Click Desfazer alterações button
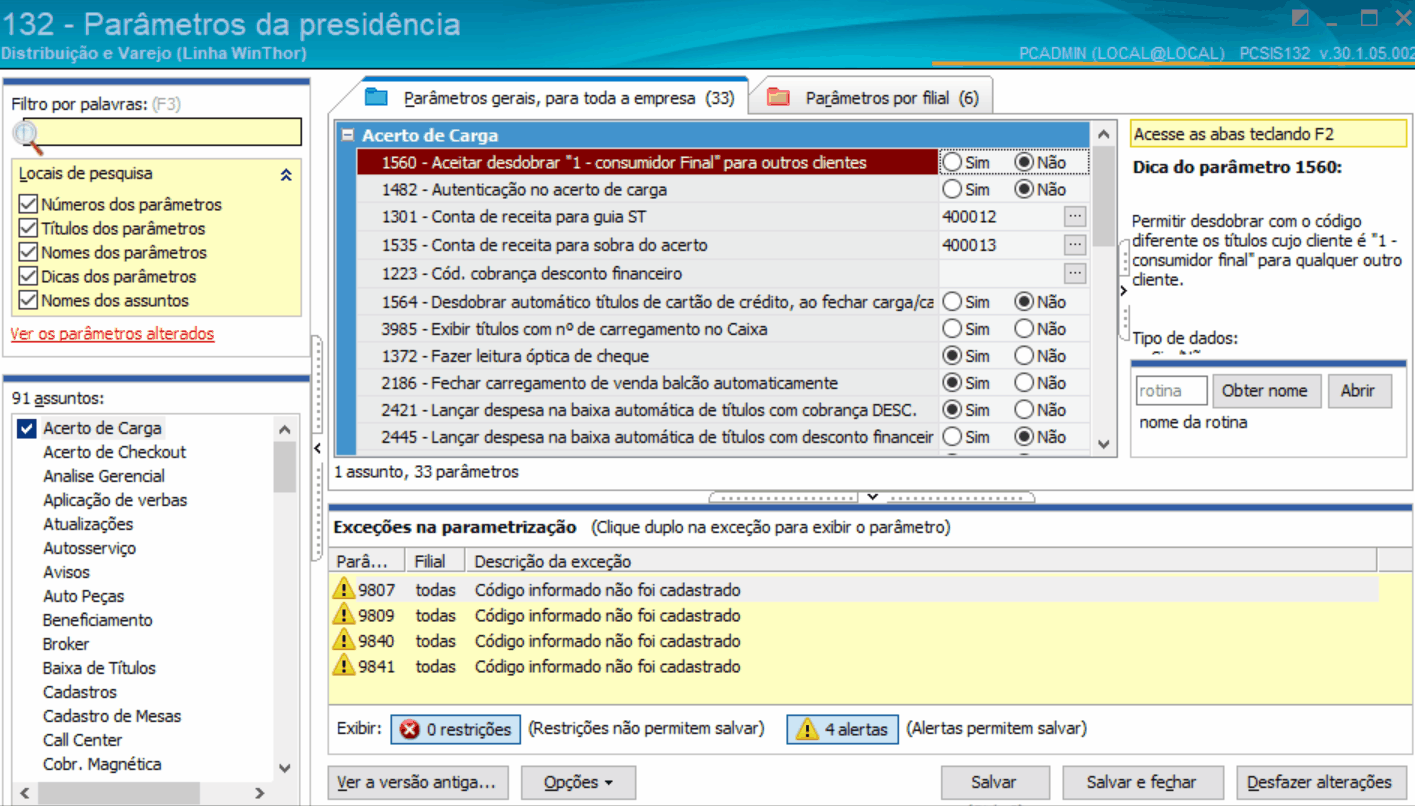The height and width of the screenshot is (806, 1415). [x=1320, y=783]
